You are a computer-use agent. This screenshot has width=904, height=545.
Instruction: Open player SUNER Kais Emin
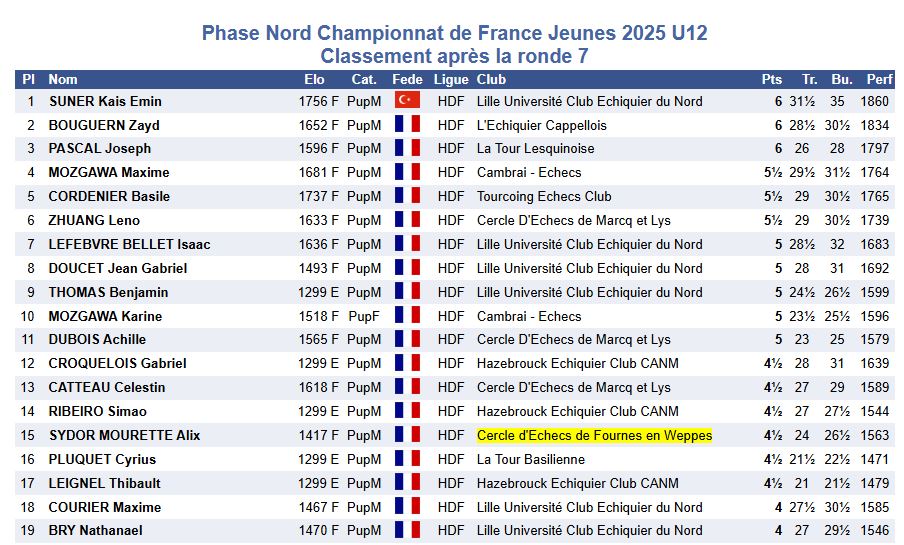(105, 101)
